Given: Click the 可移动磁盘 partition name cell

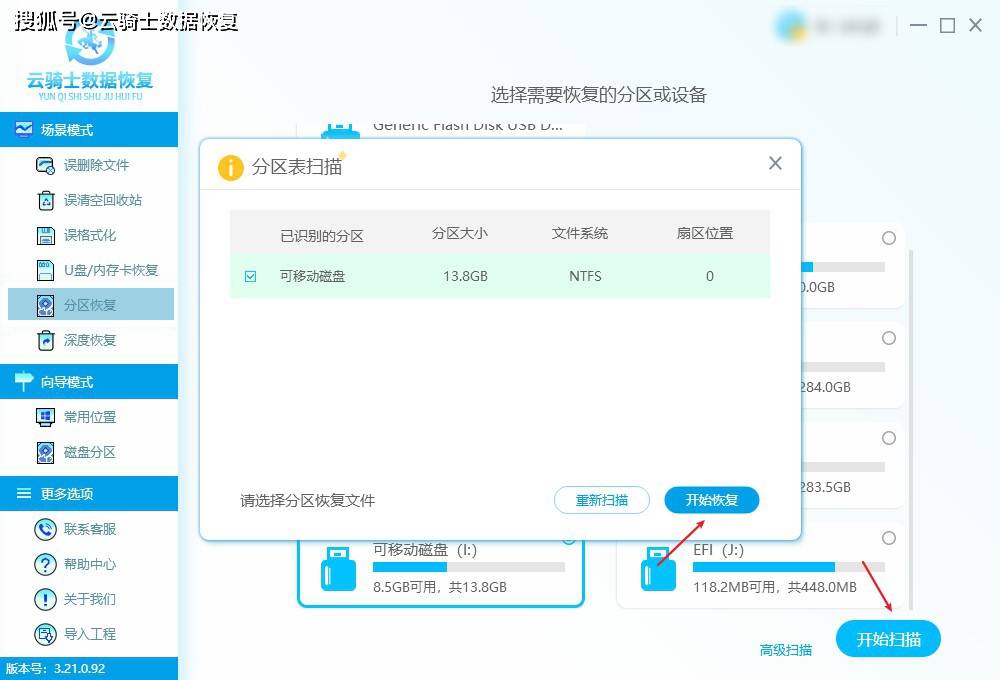Looking at the screenshot, I should (x=312, y=276).
